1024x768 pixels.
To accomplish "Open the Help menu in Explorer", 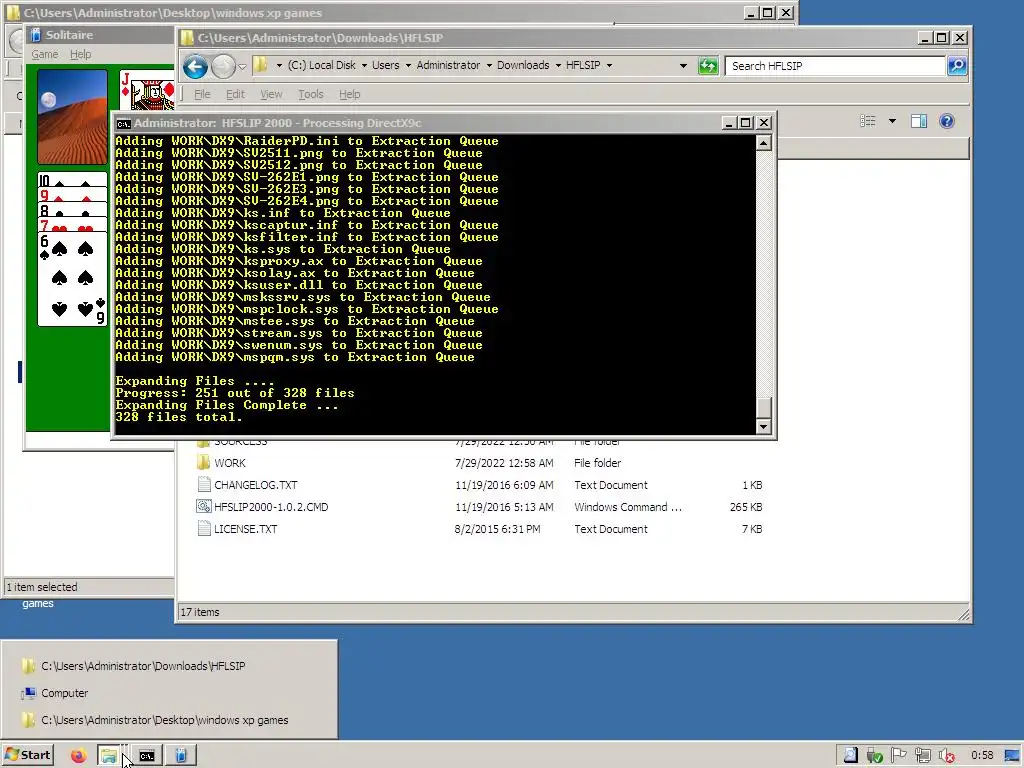I will click(x=349, y=94).
